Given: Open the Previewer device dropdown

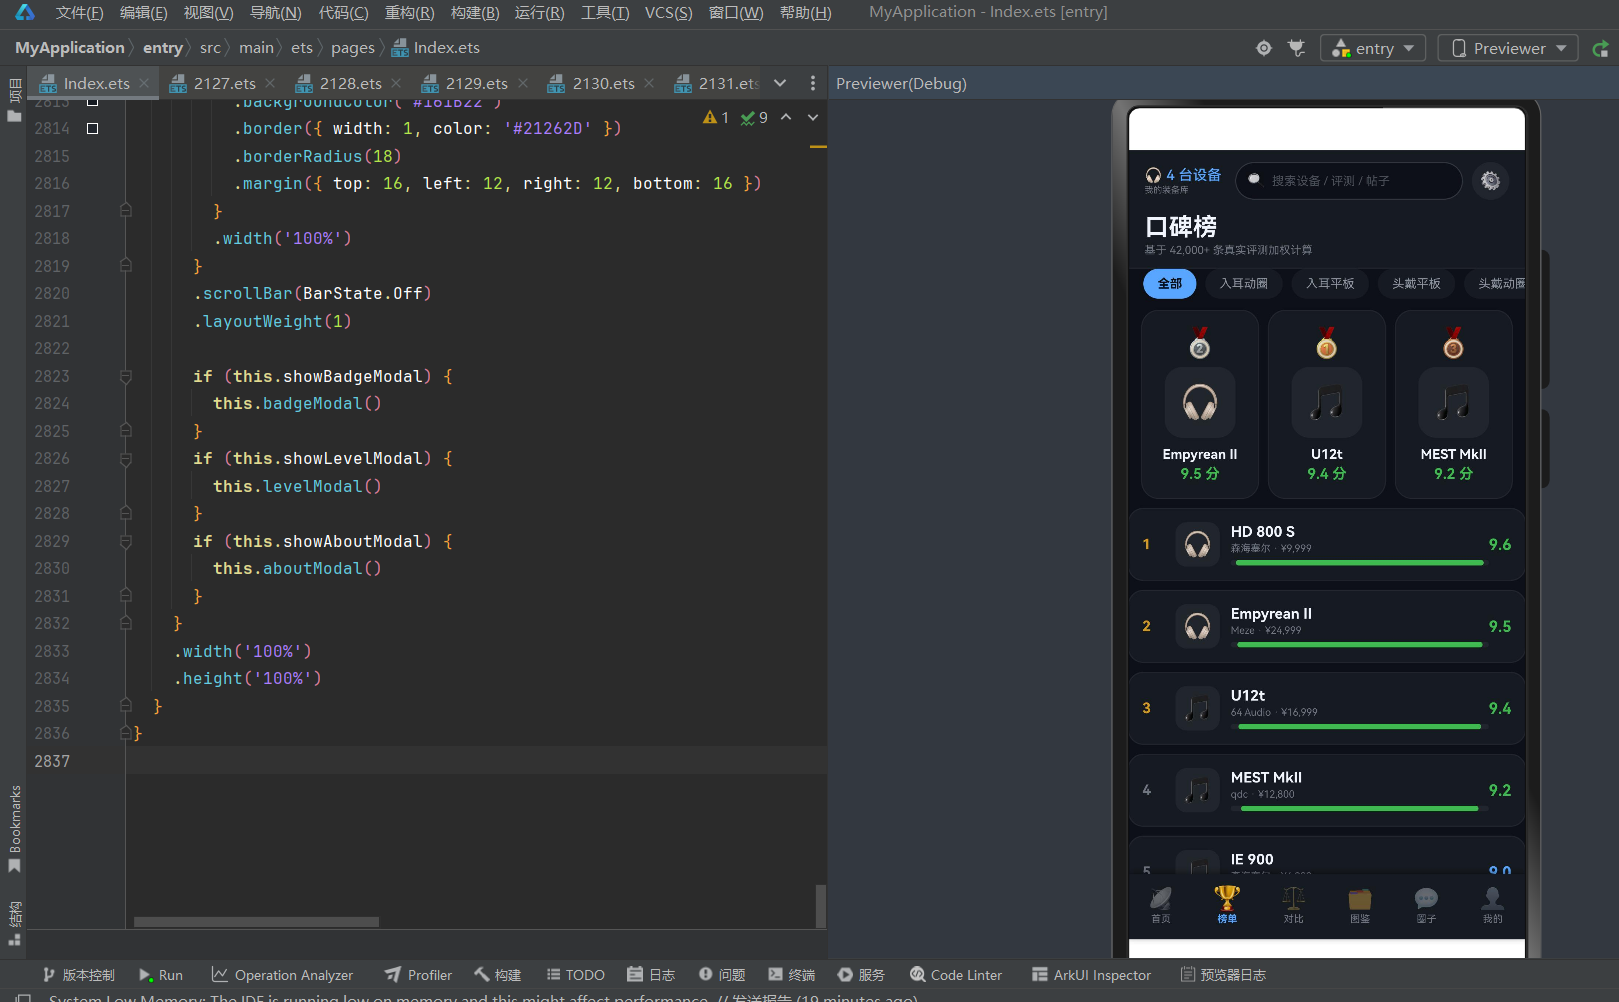Looking at the screenshot, I should 1508,48.
